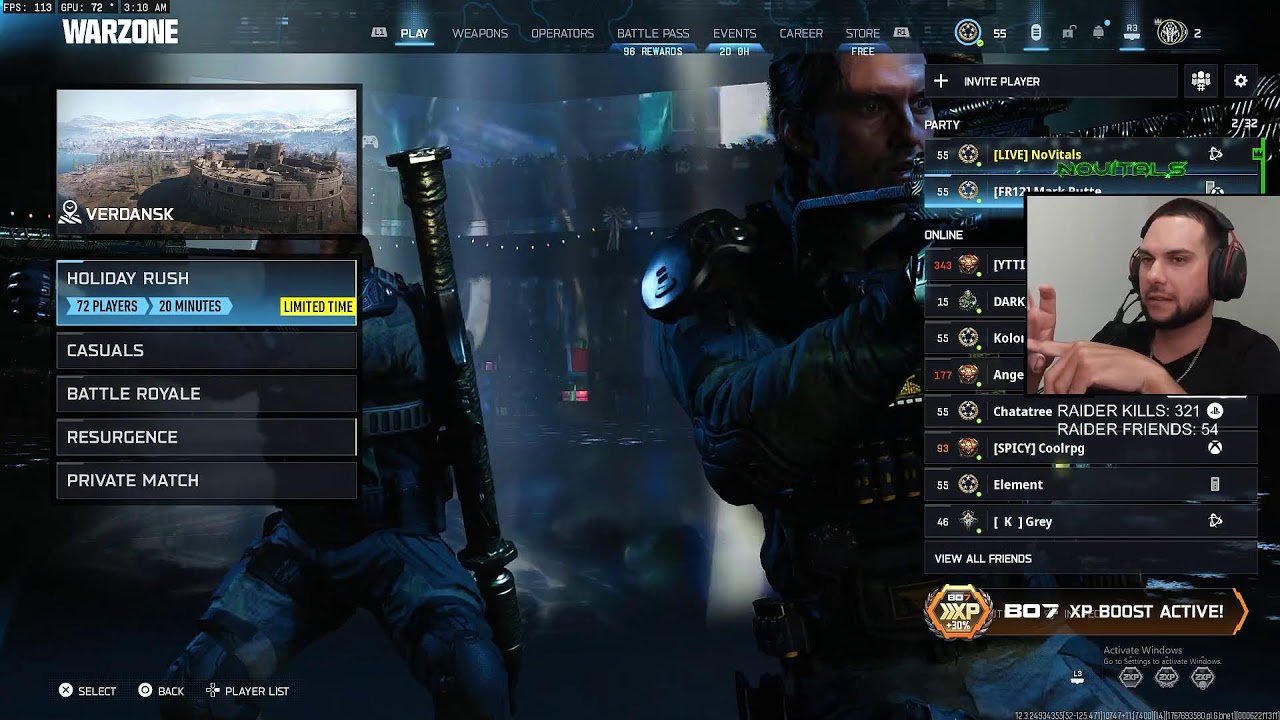Click rank emblem beside NoVitals
The width and height of the screenshot is (1280, 720).
point(968,154)
